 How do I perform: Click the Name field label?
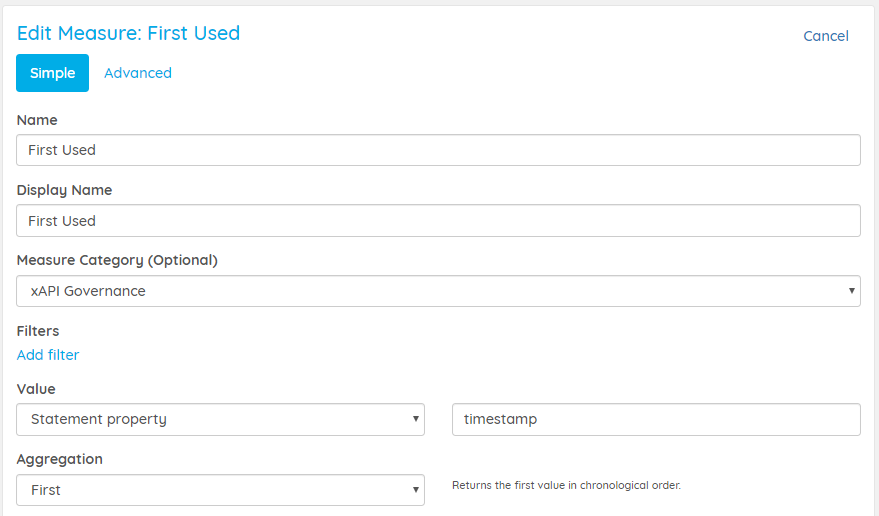[x=37, y=120]
